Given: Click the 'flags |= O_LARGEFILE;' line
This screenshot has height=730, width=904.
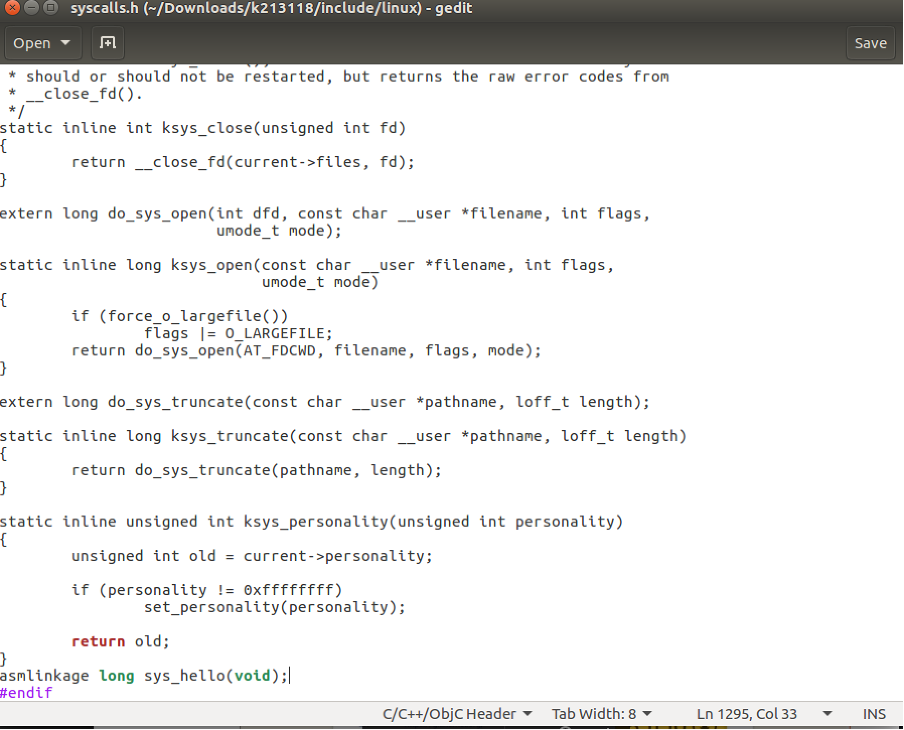Looking at the screenshot, I should (x=238, y=333).
